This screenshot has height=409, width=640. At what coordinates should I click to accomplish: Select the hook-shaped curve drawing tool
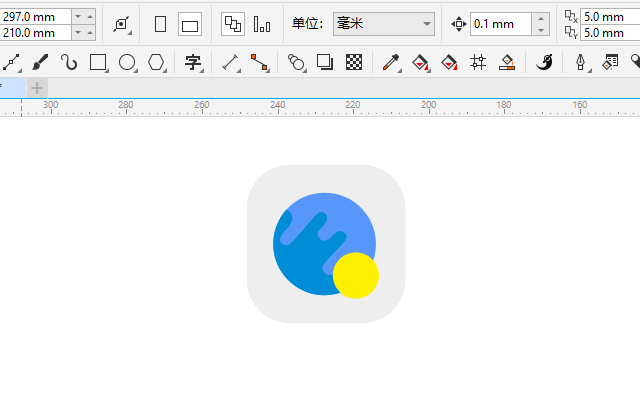pos(69,62)
